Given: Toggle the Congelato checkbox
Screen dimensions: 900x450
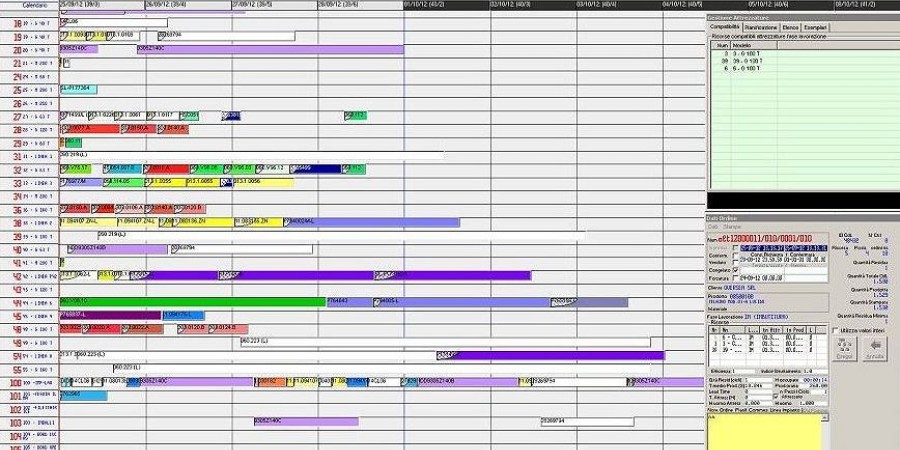Looking at the screenshot, I should [x=736, y=270].
